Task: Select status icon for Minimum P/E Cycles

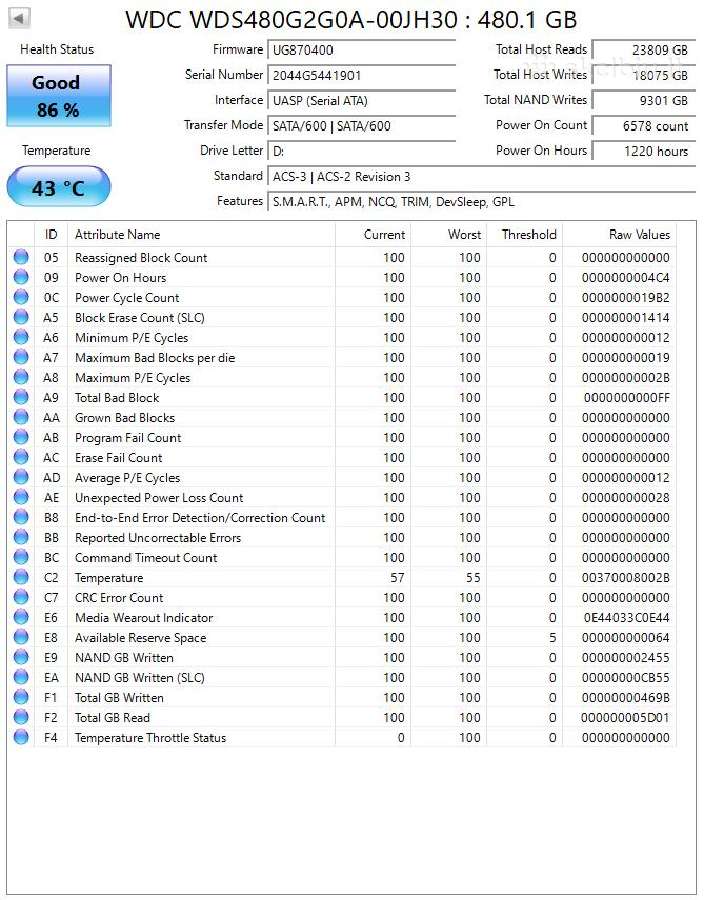Action: (21, 338)
